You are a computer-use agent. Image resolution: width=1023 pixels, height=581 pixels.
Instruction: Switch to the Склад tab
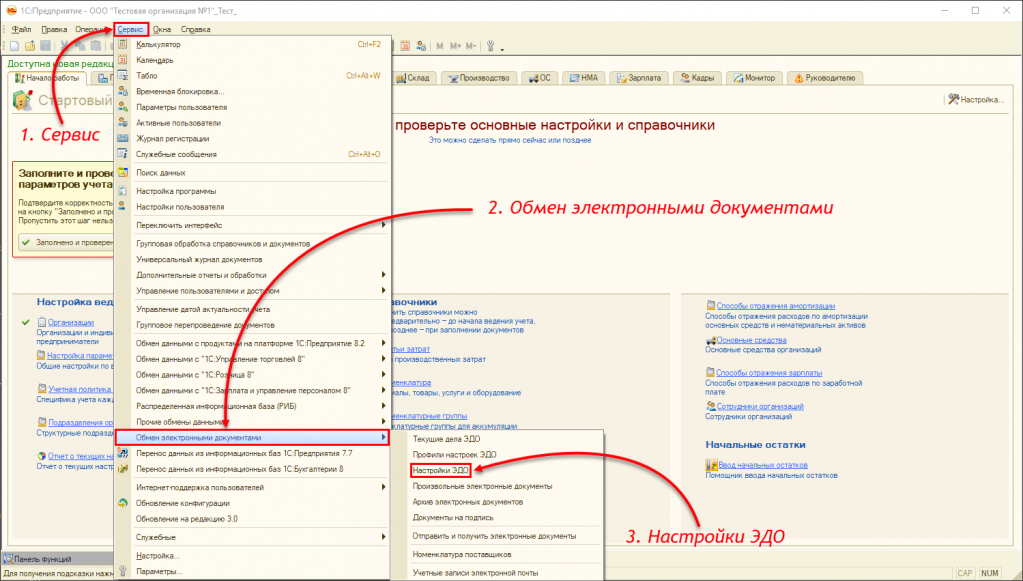pyautogui.click(x=413, y=78)
